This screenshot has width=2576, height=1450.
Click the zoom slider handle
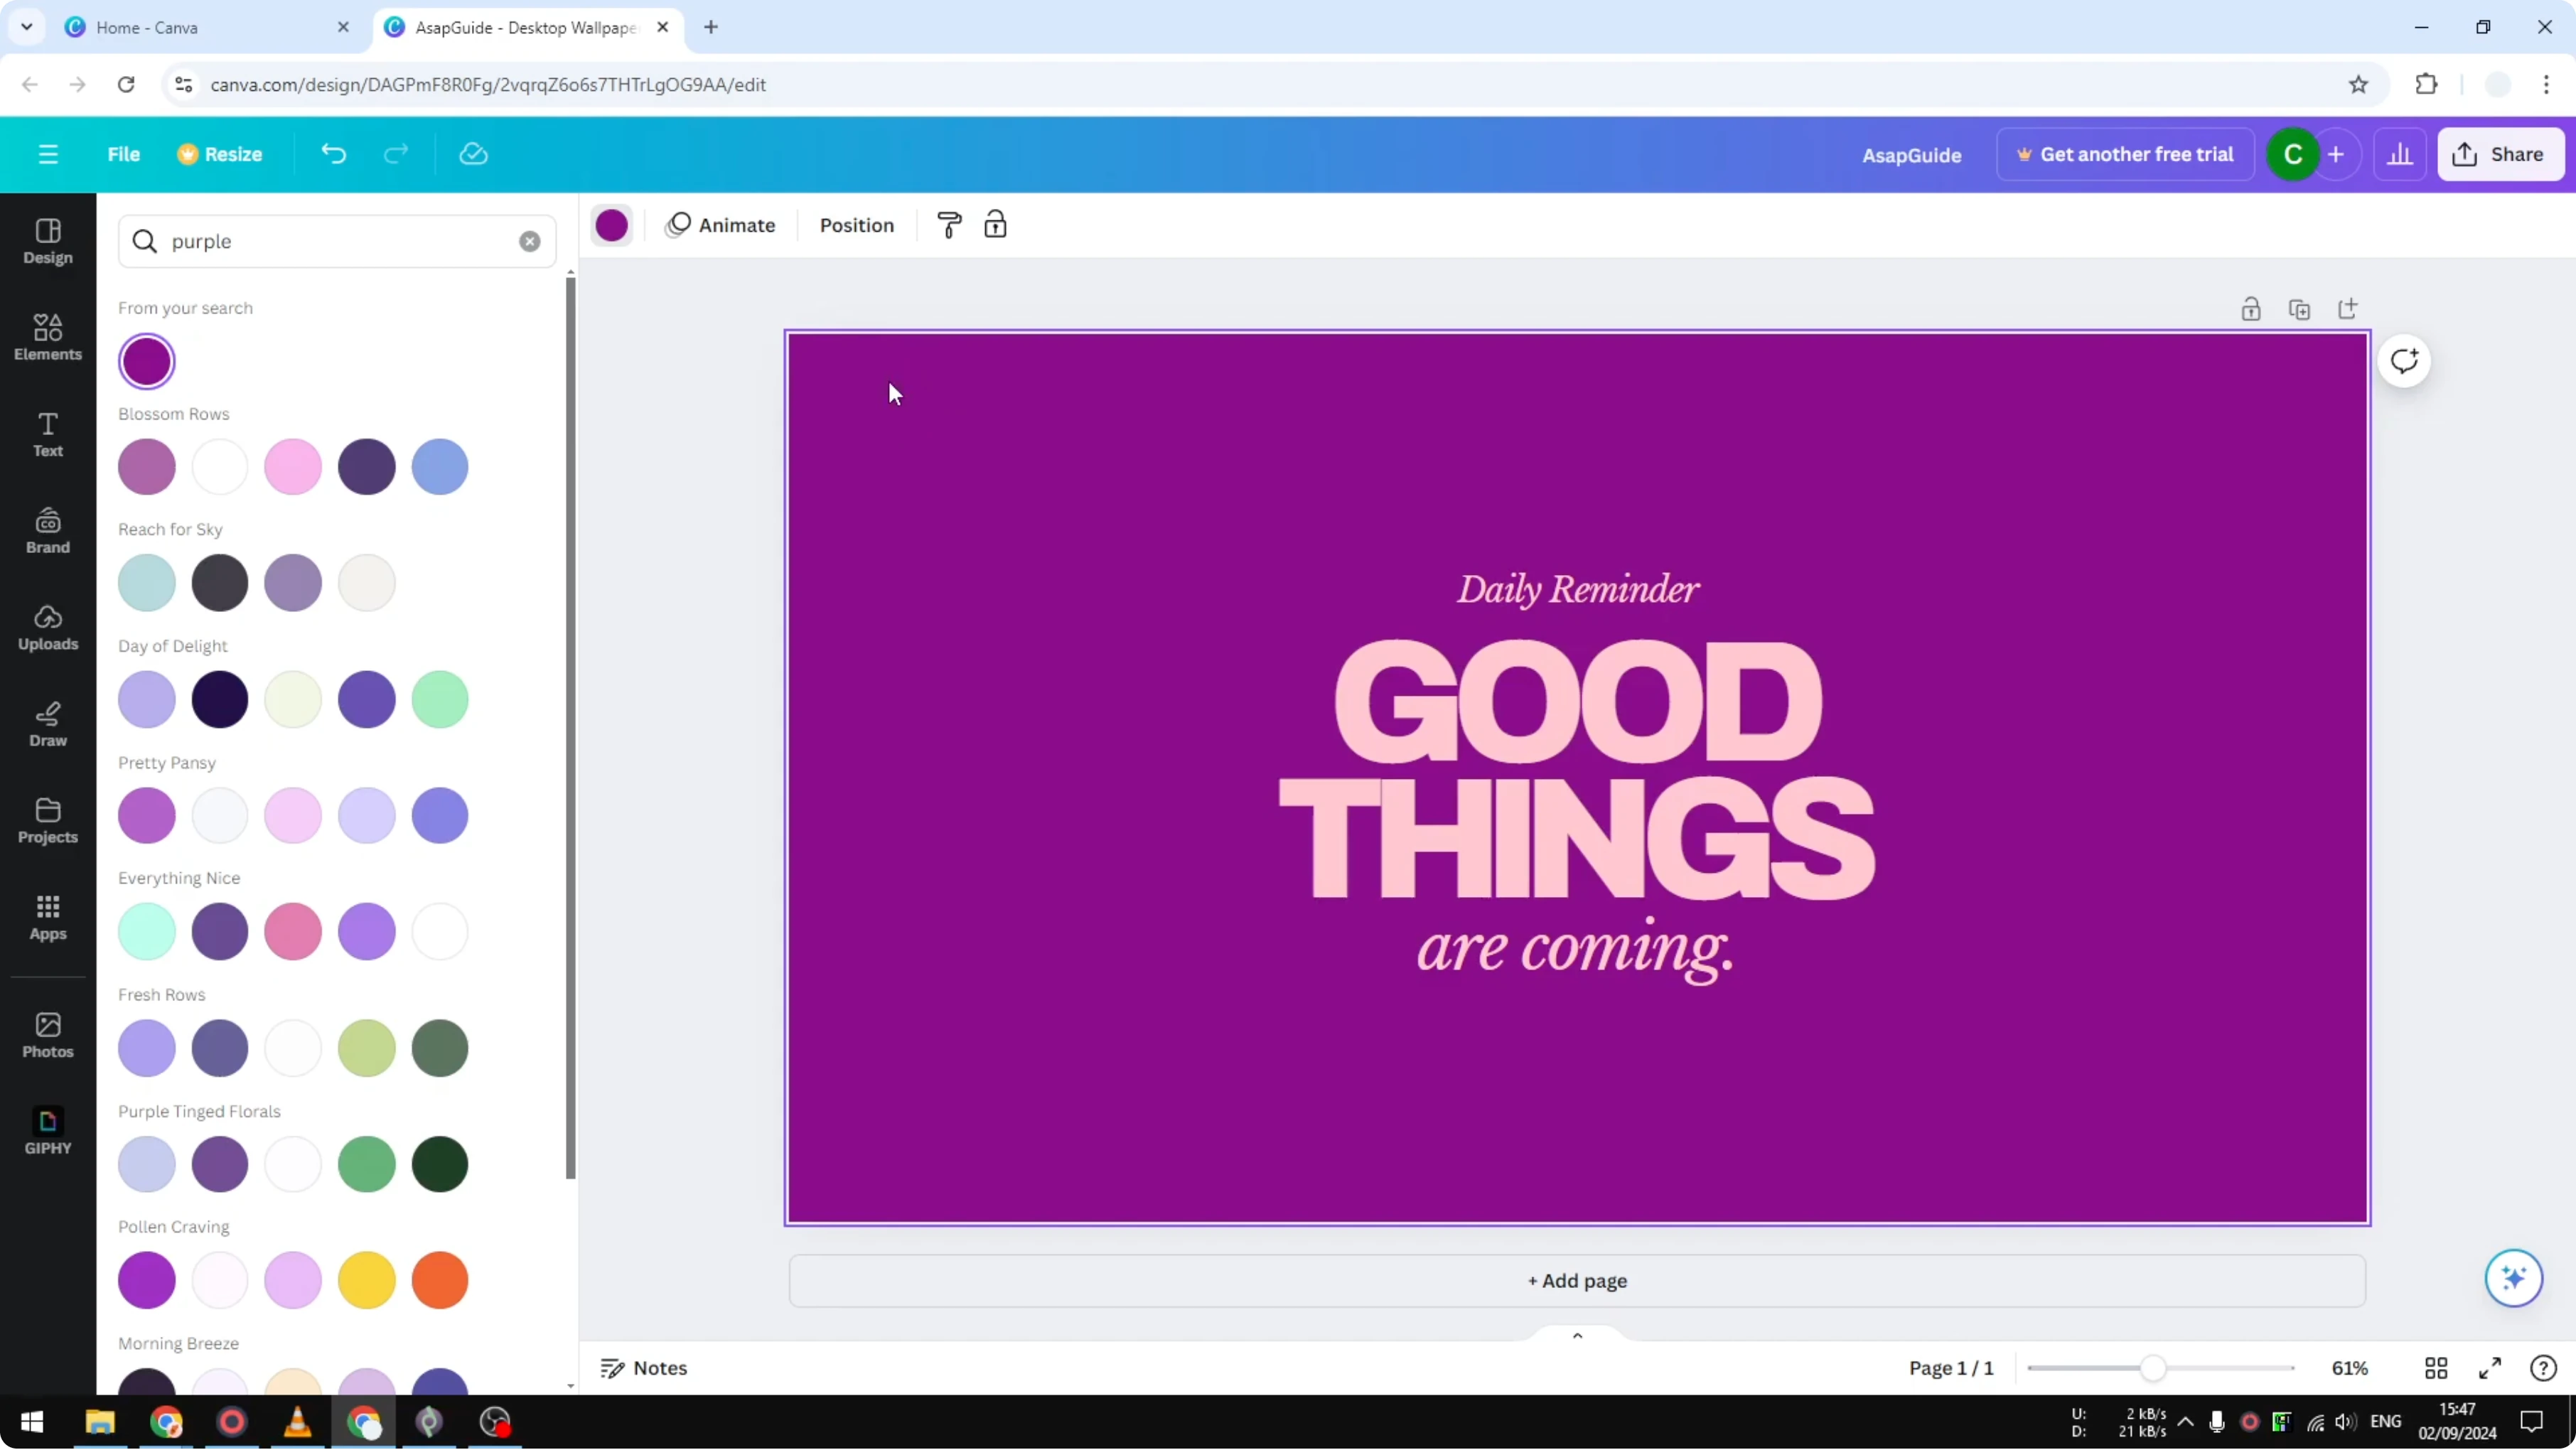point(2153,1368)
